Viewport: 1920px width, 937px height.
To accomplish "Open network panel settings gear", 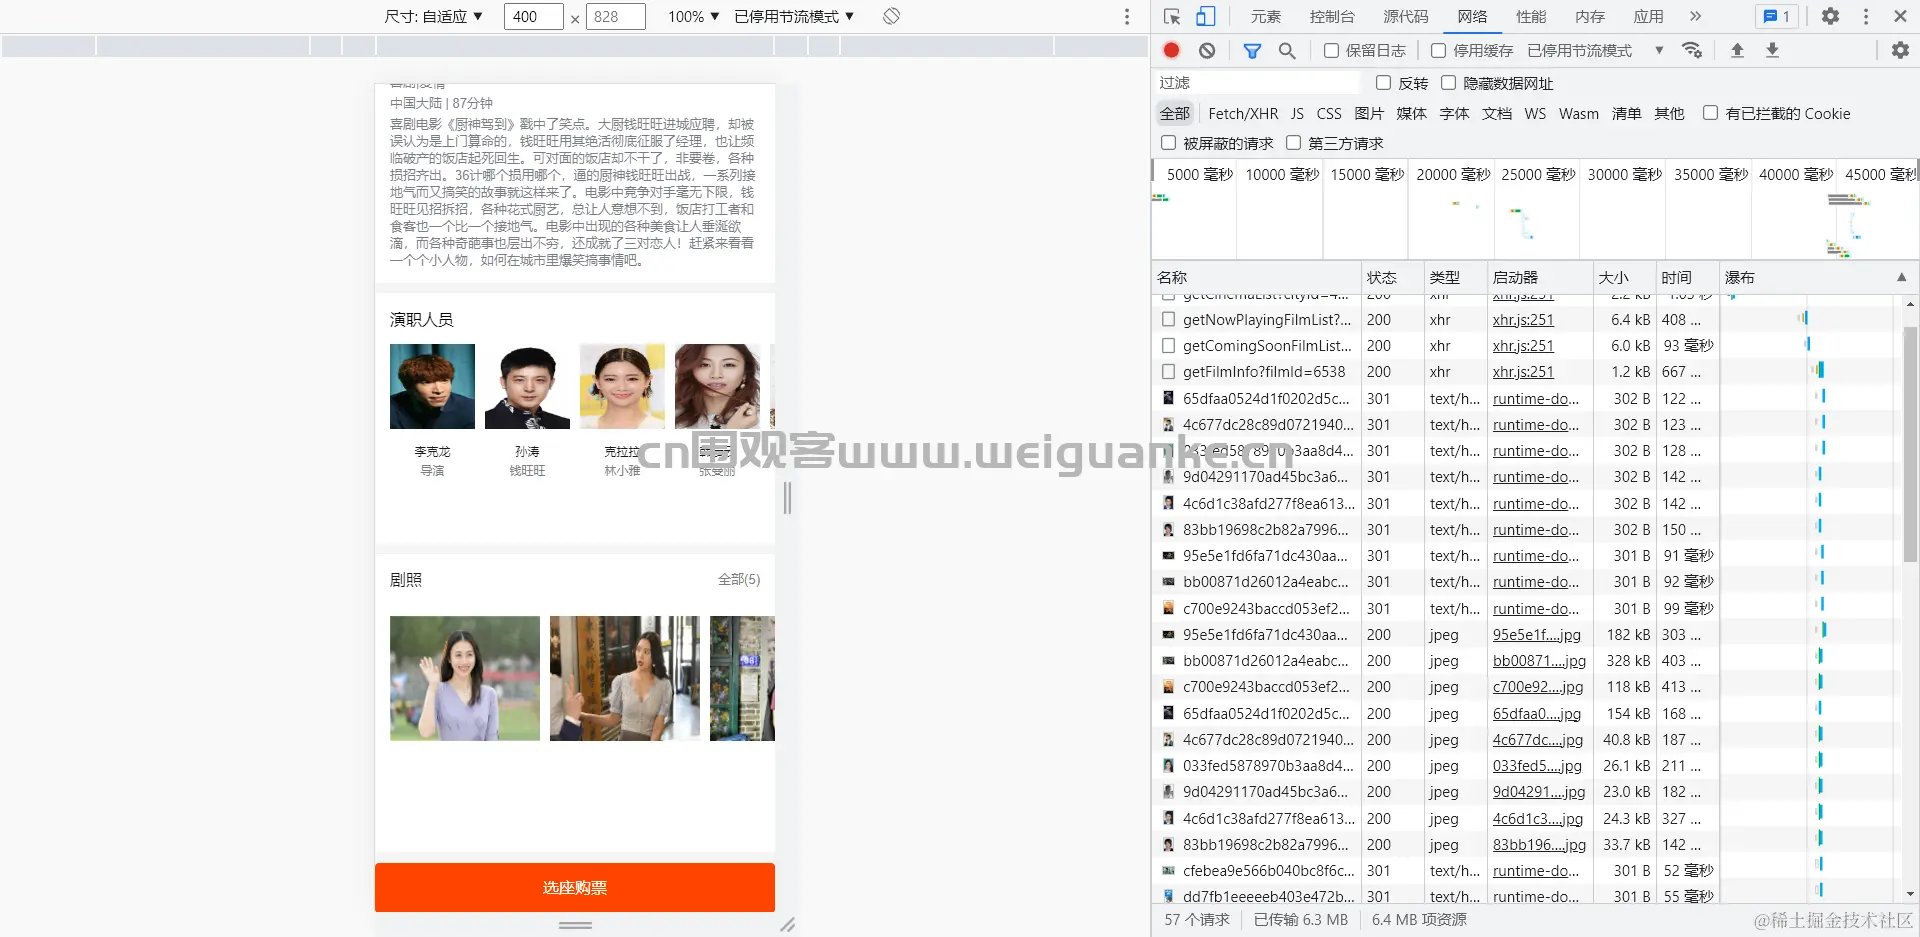I will 1900,50.
